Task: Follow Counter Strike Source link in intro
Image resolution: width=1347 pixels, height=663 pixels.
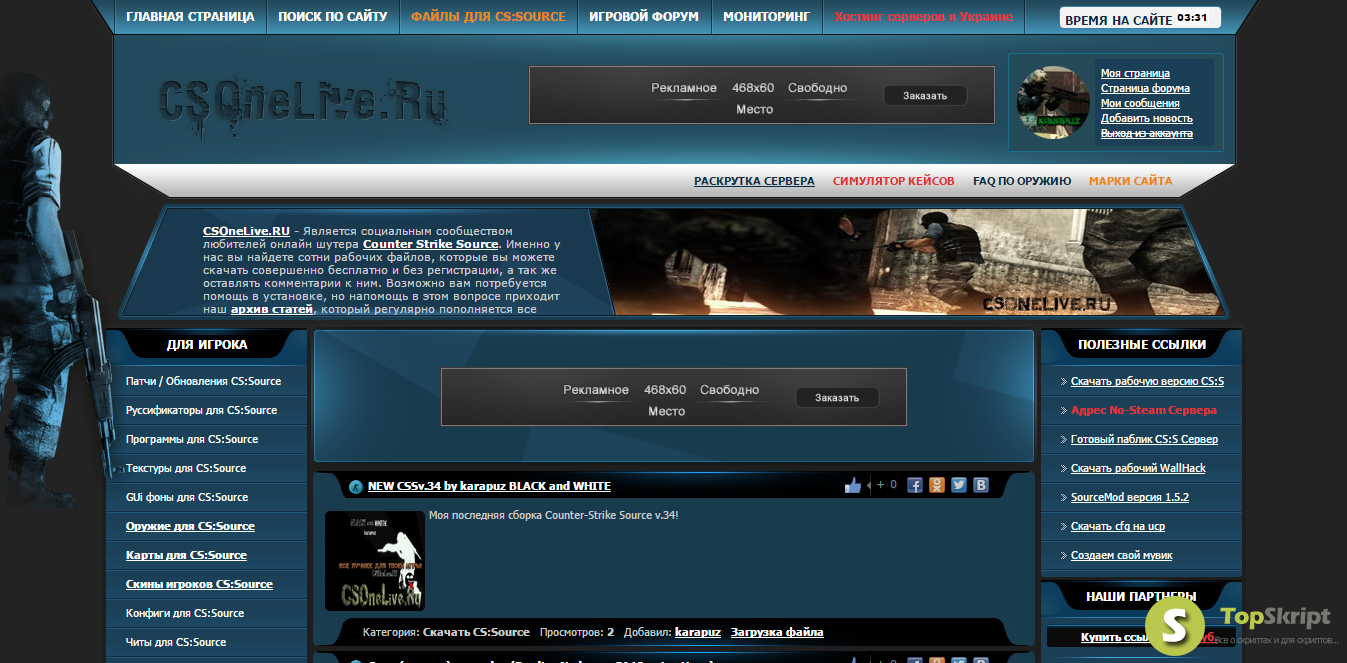Action: tap(430, 244)
